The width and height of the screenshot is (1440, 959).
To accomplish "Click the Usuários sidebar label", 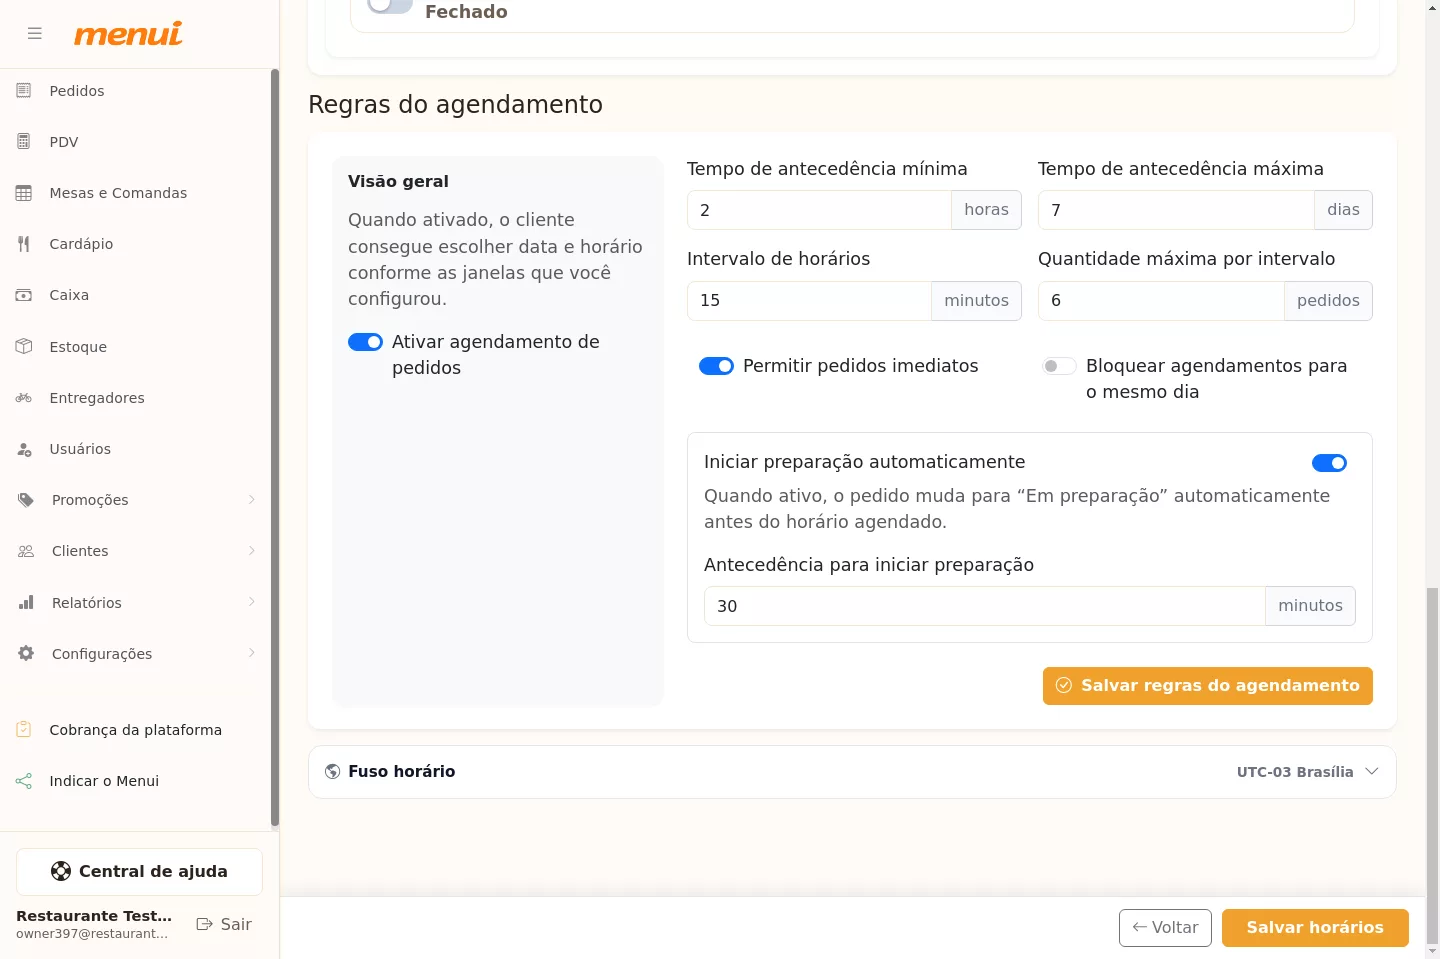I will 80,449.
